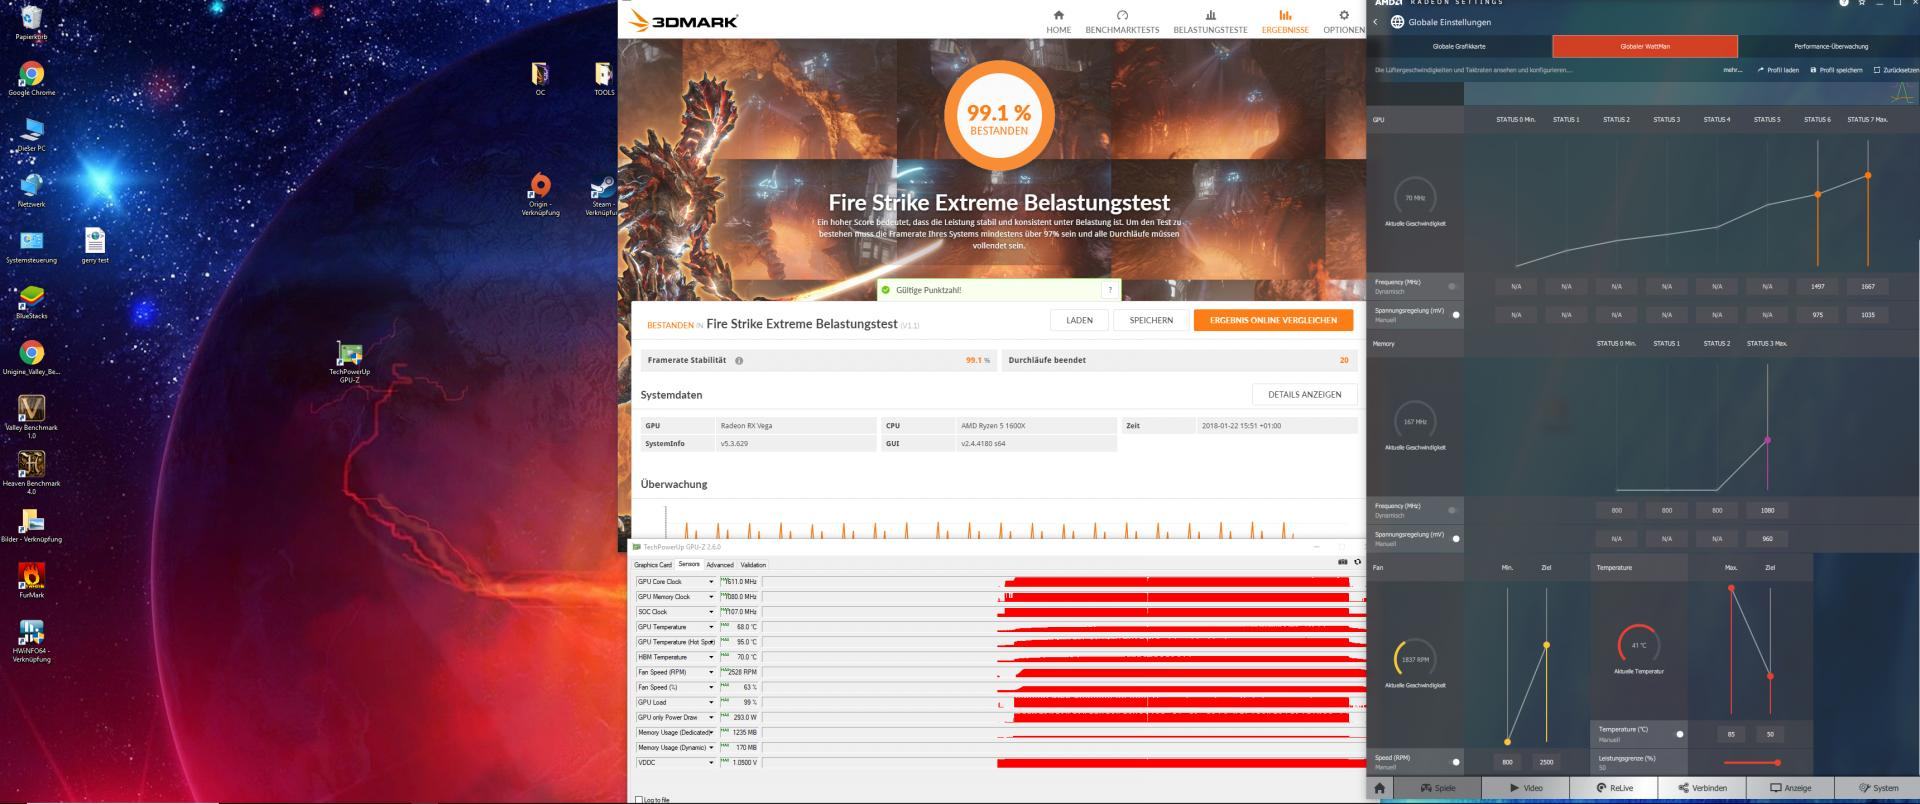Open Dieser PC desktop icon
The image size is (1920, 804).
[31, 134]
